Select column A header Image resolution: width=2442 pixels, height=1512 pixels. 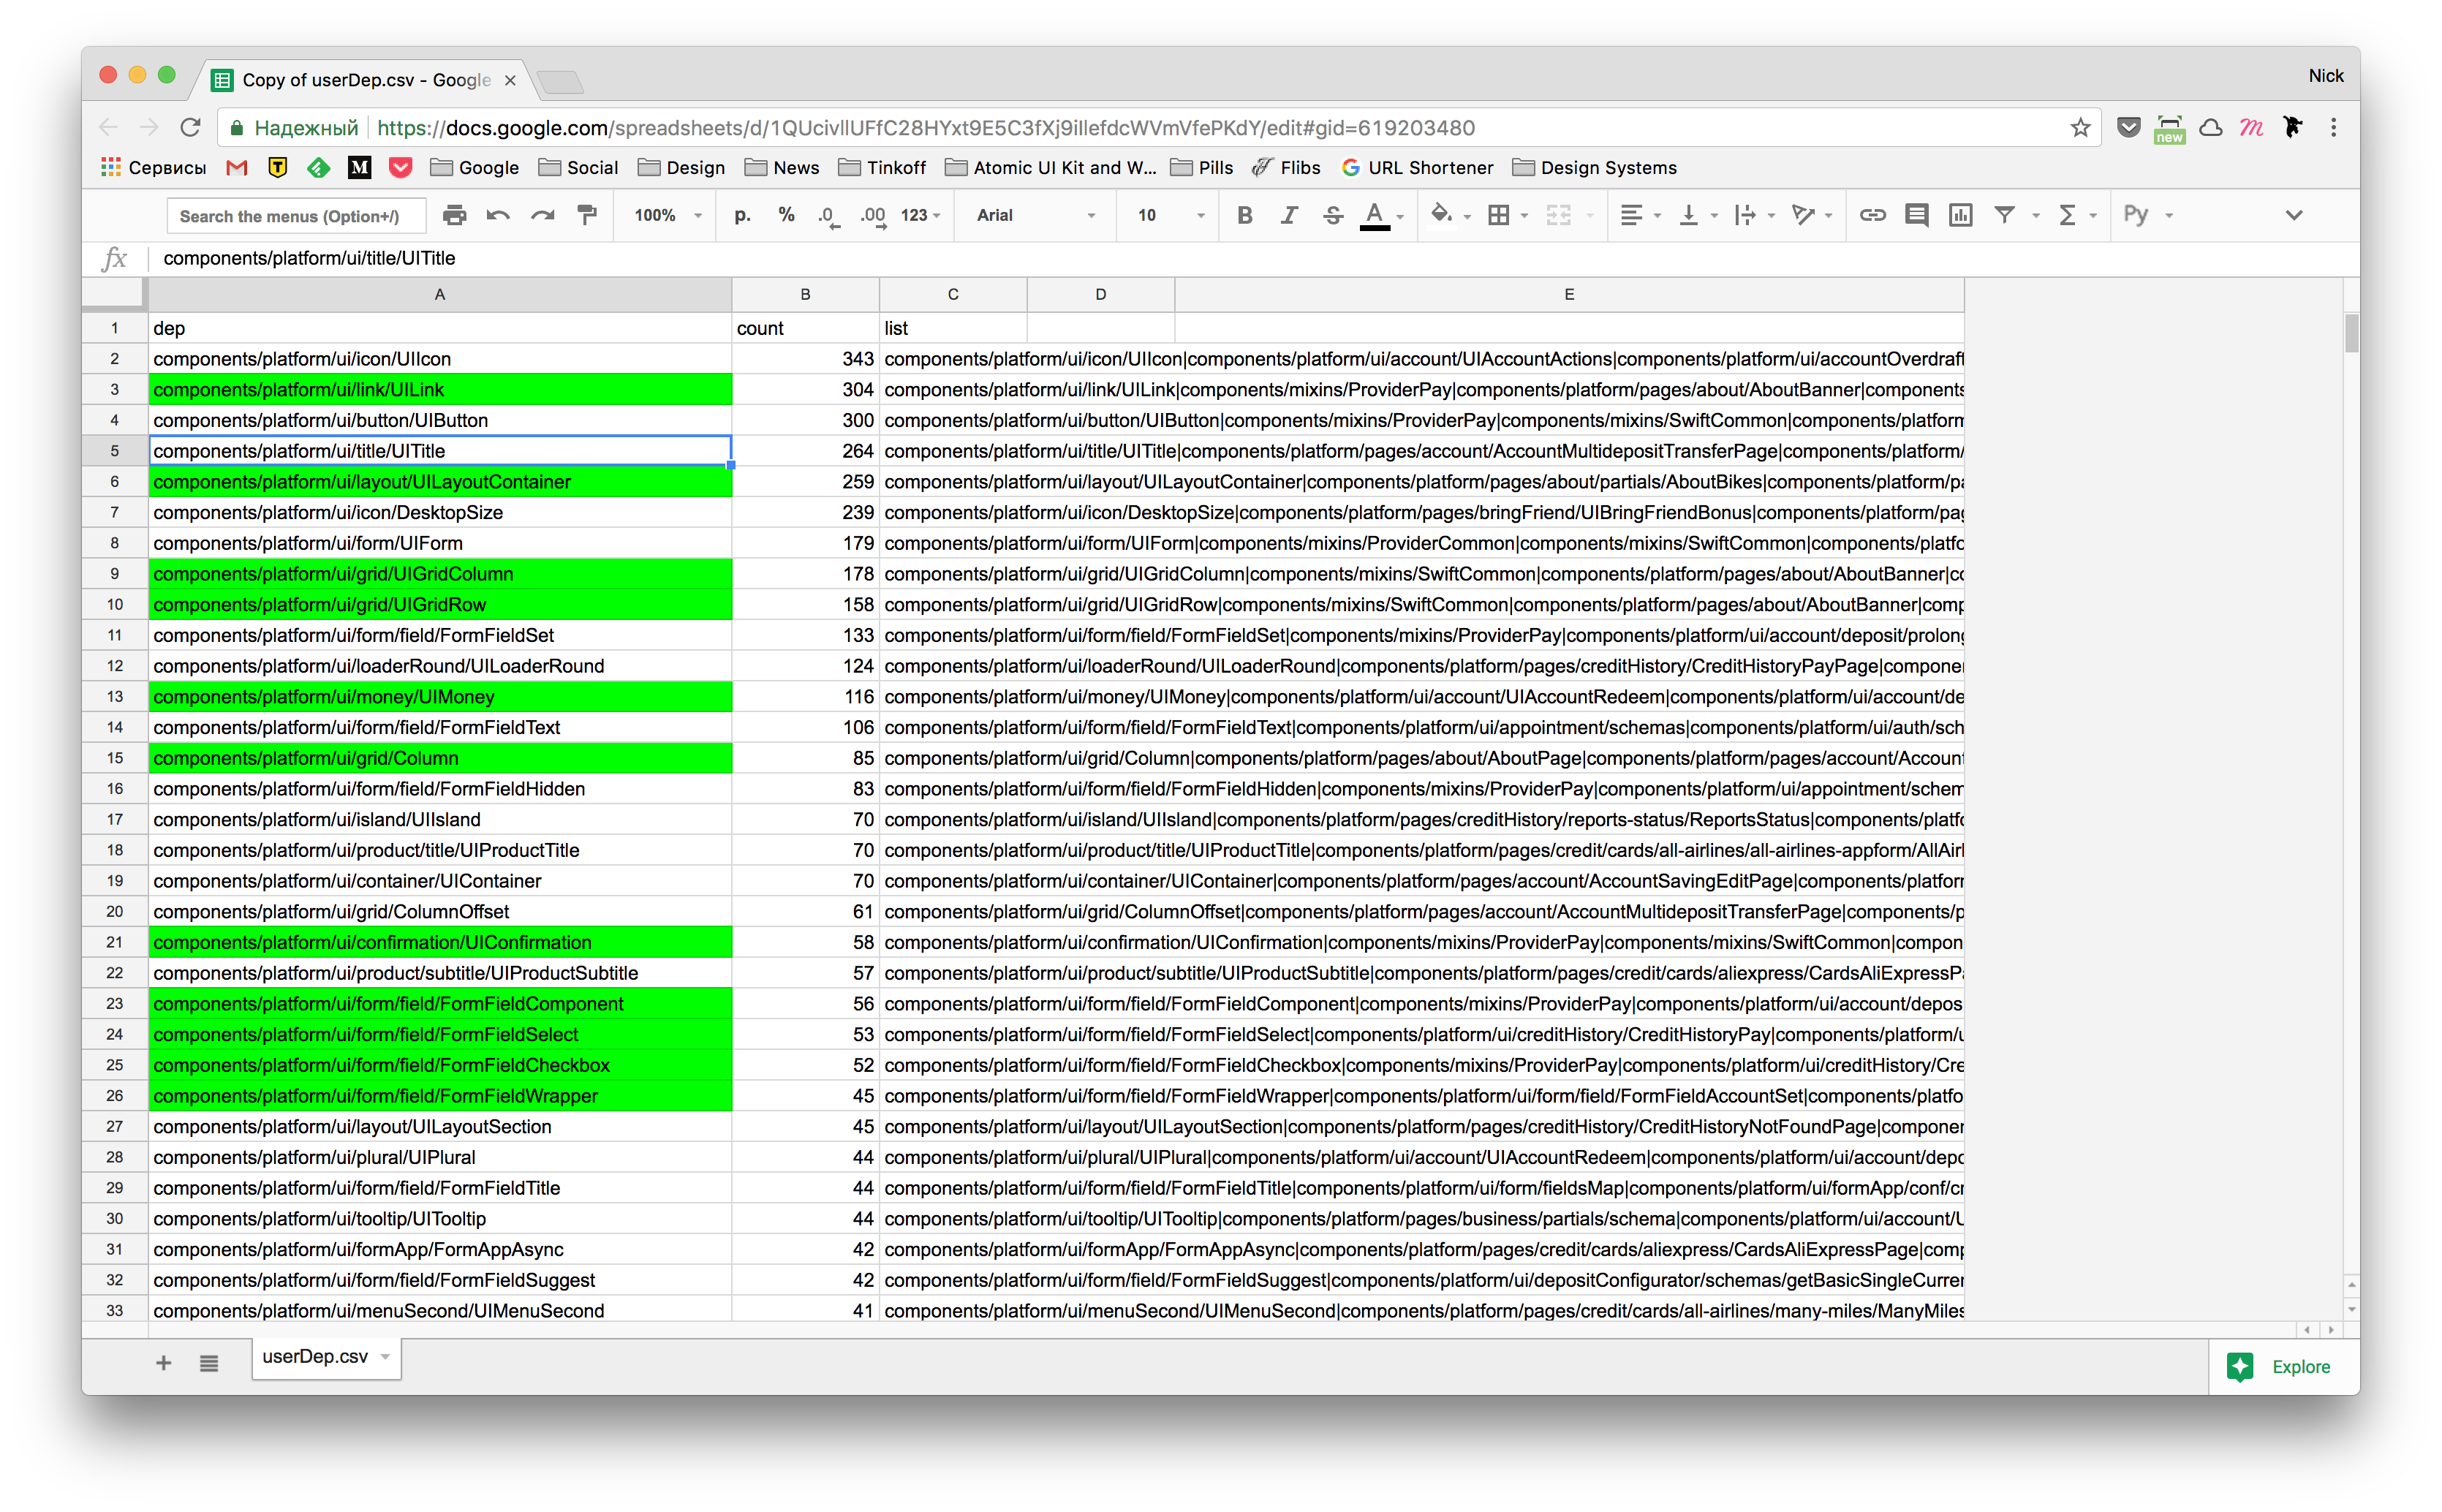point(440,294)
